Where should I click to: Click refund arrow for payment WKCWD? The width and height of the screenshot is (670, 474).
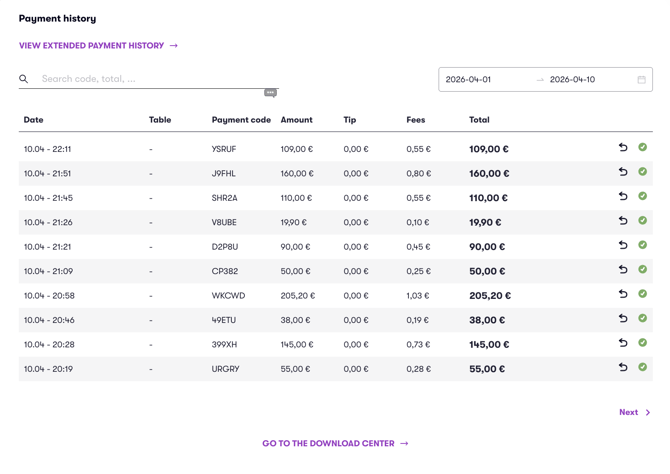click(x=623, y=294)
